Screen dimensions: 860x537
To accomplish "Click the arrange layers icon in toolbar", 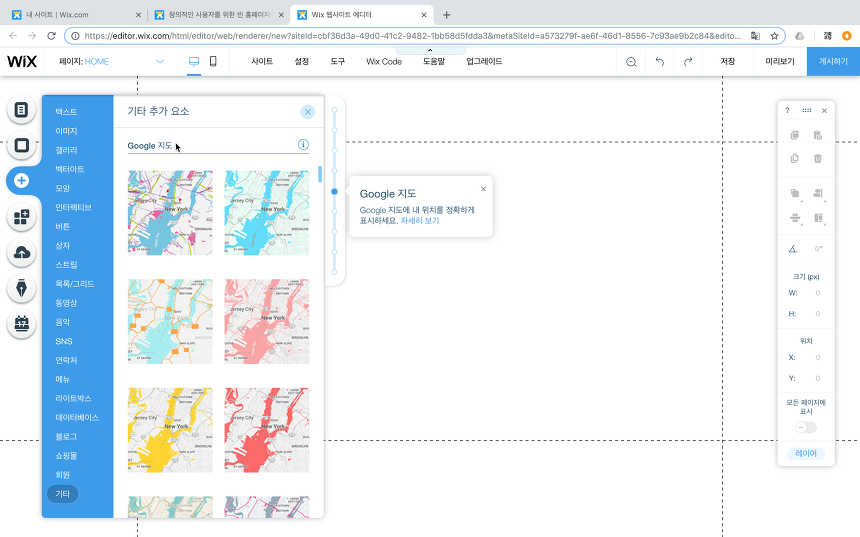I will click(795, 193).
